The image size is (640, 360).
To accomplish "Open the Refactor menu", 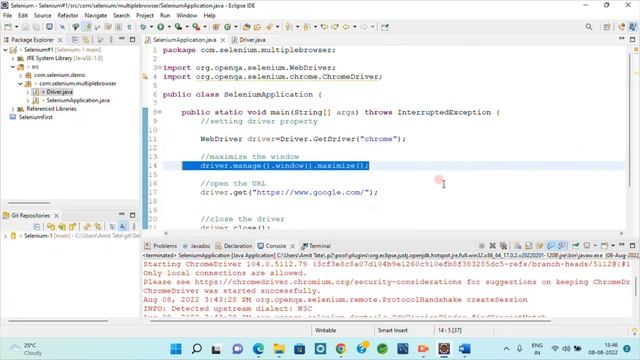I will tap(68, 16).
